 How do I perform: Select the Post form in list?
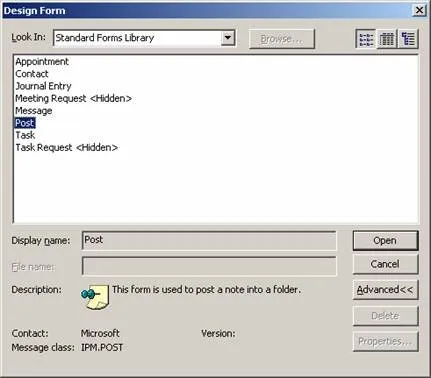pyautogui.click(x=25, y=123)
